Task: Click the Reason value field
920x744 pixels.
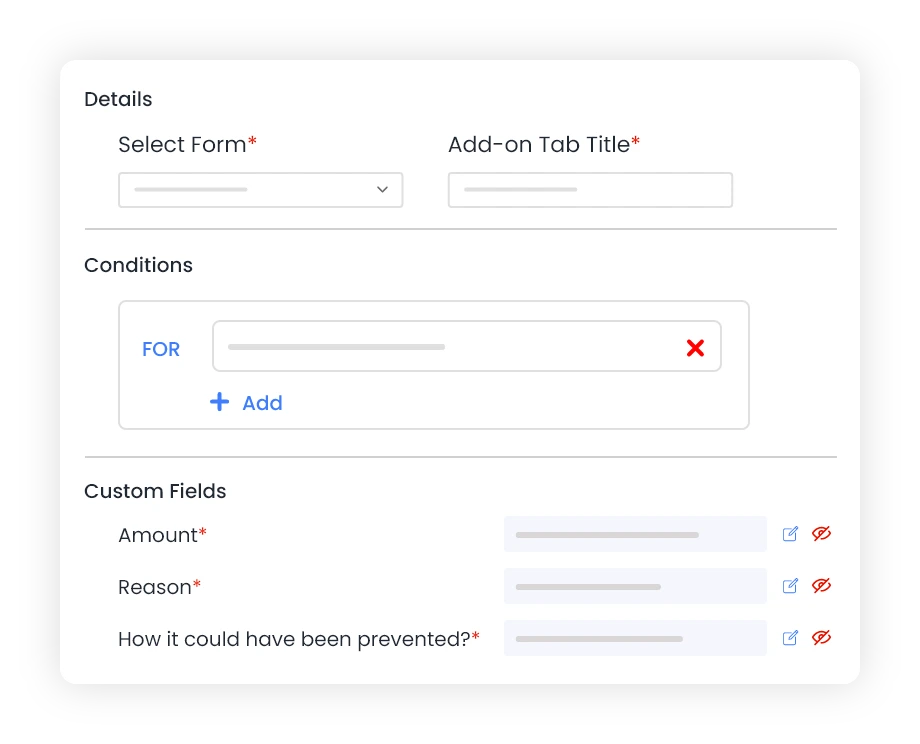Action: coord(635,586)
